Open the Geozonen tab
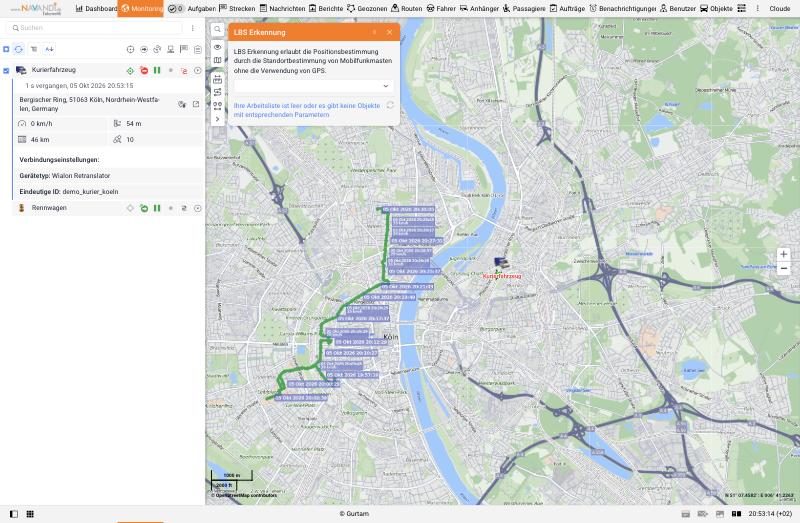The width and height of the screenshot is (800, 523). [367, 9]
